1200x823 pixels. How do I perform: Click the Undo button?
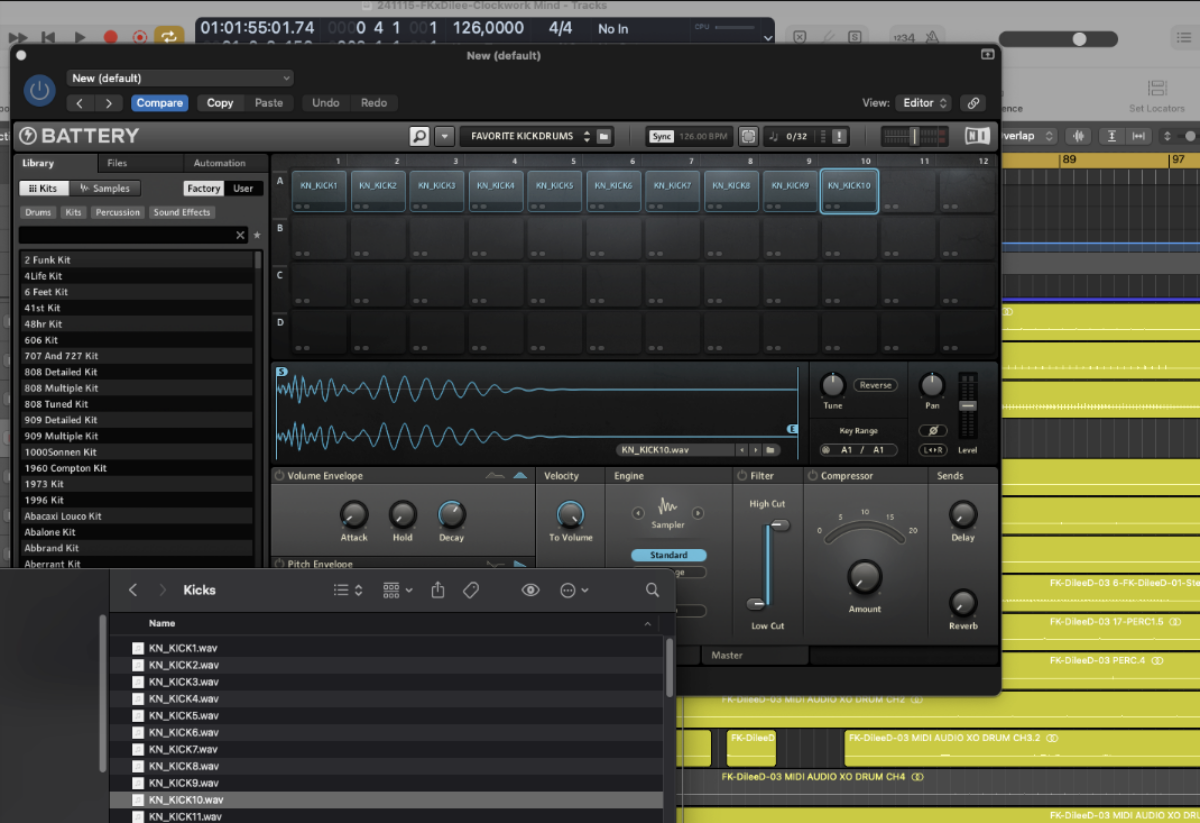(326, 103)
